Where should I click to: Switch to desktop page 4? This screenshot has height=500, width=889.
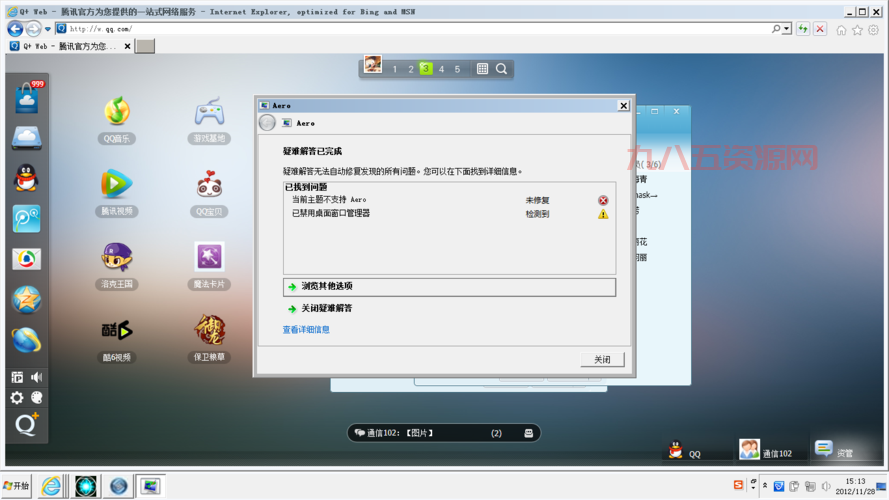coord(442,69)
